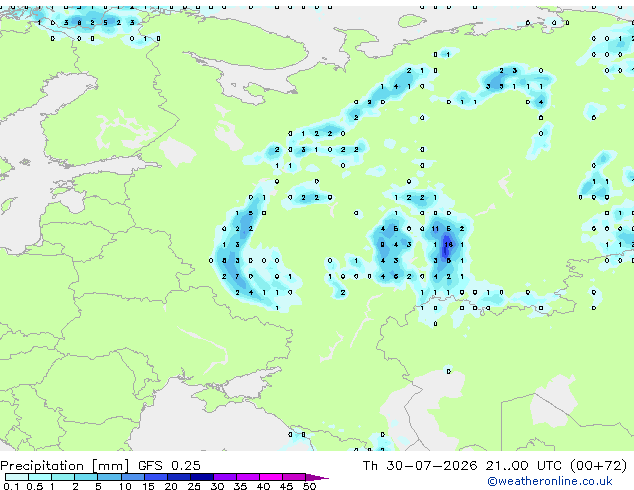Viewport: 634px width, 490px height.
Task: Click the map value '11' on the map
Action: [435, 229]
